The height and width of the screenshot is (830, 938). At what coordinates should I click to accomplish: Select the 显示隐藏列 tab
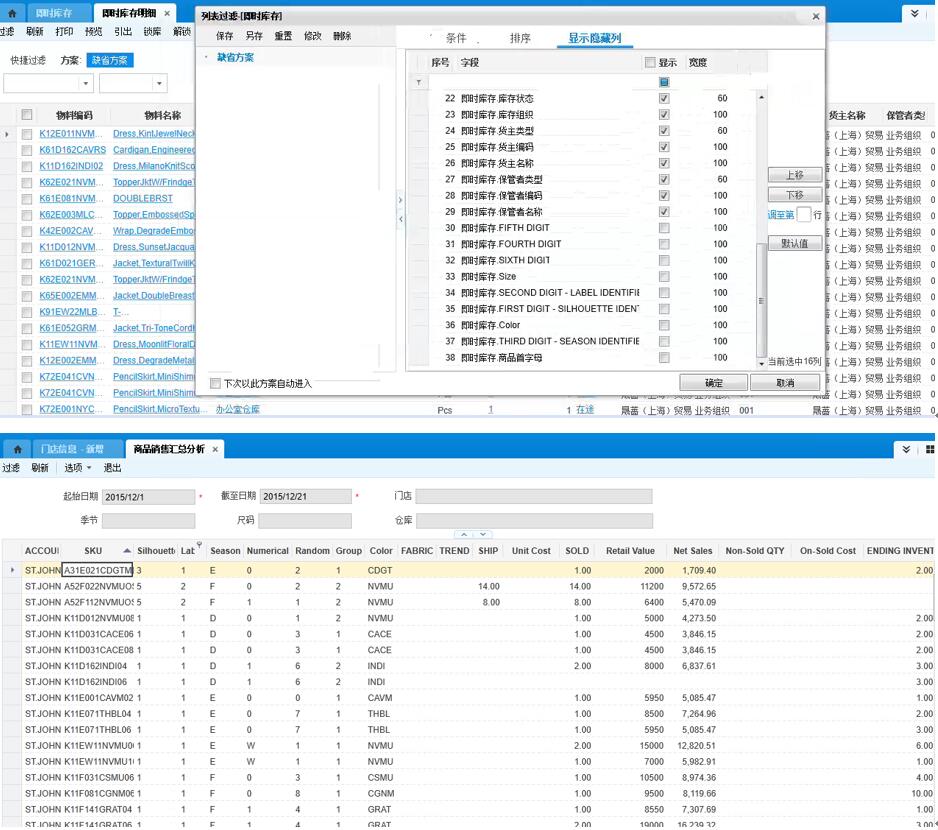pyautogui.click(x=595, y=38)
